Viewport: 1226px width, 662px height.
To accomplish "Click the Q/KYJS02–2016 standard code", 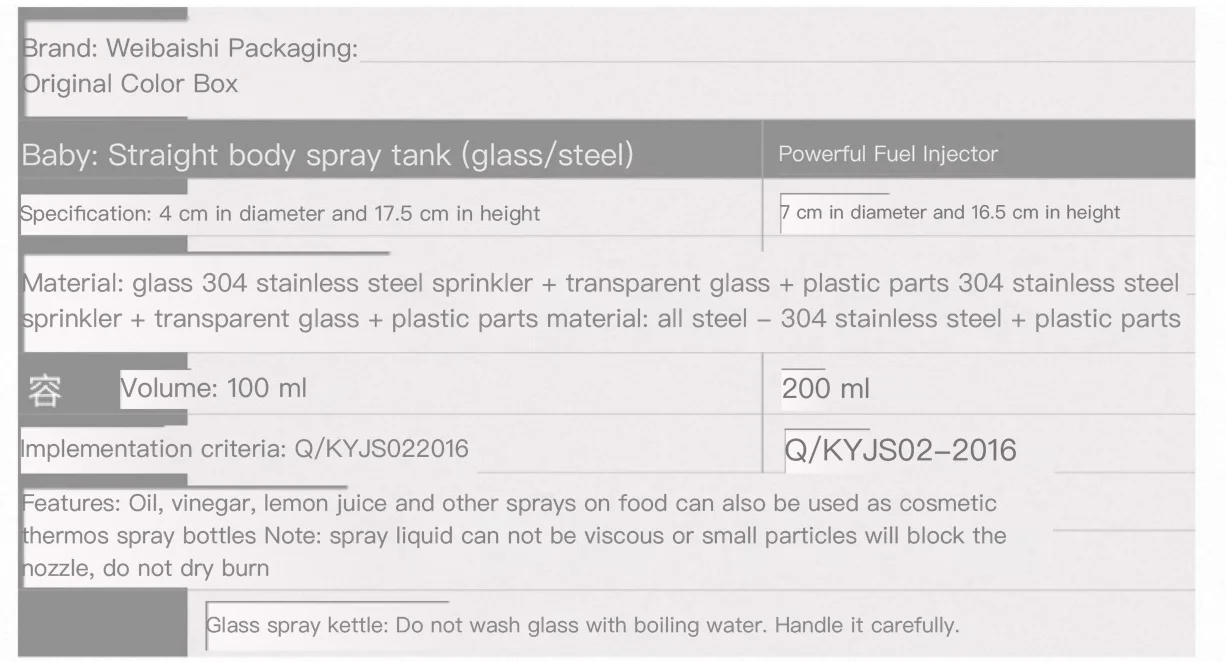I will (900, 450).
